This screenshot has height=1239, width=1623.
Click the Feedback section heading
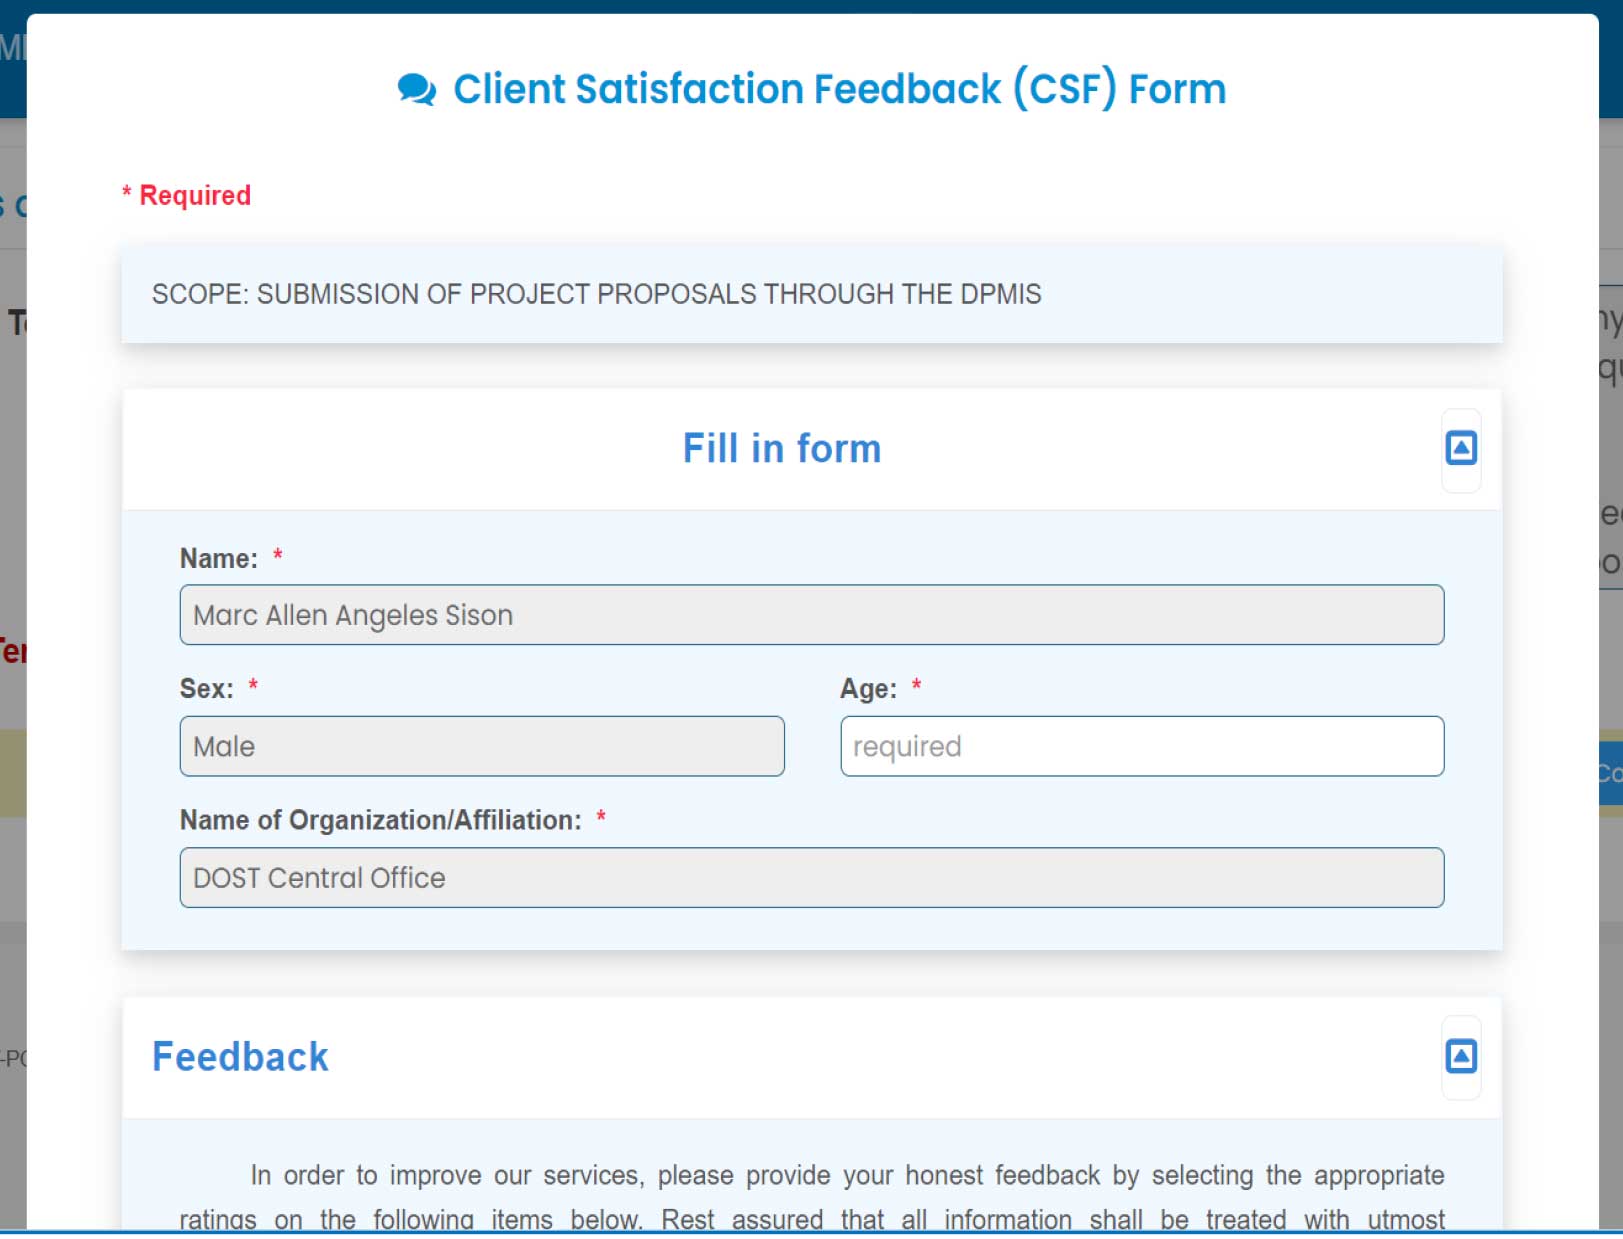240,1057
